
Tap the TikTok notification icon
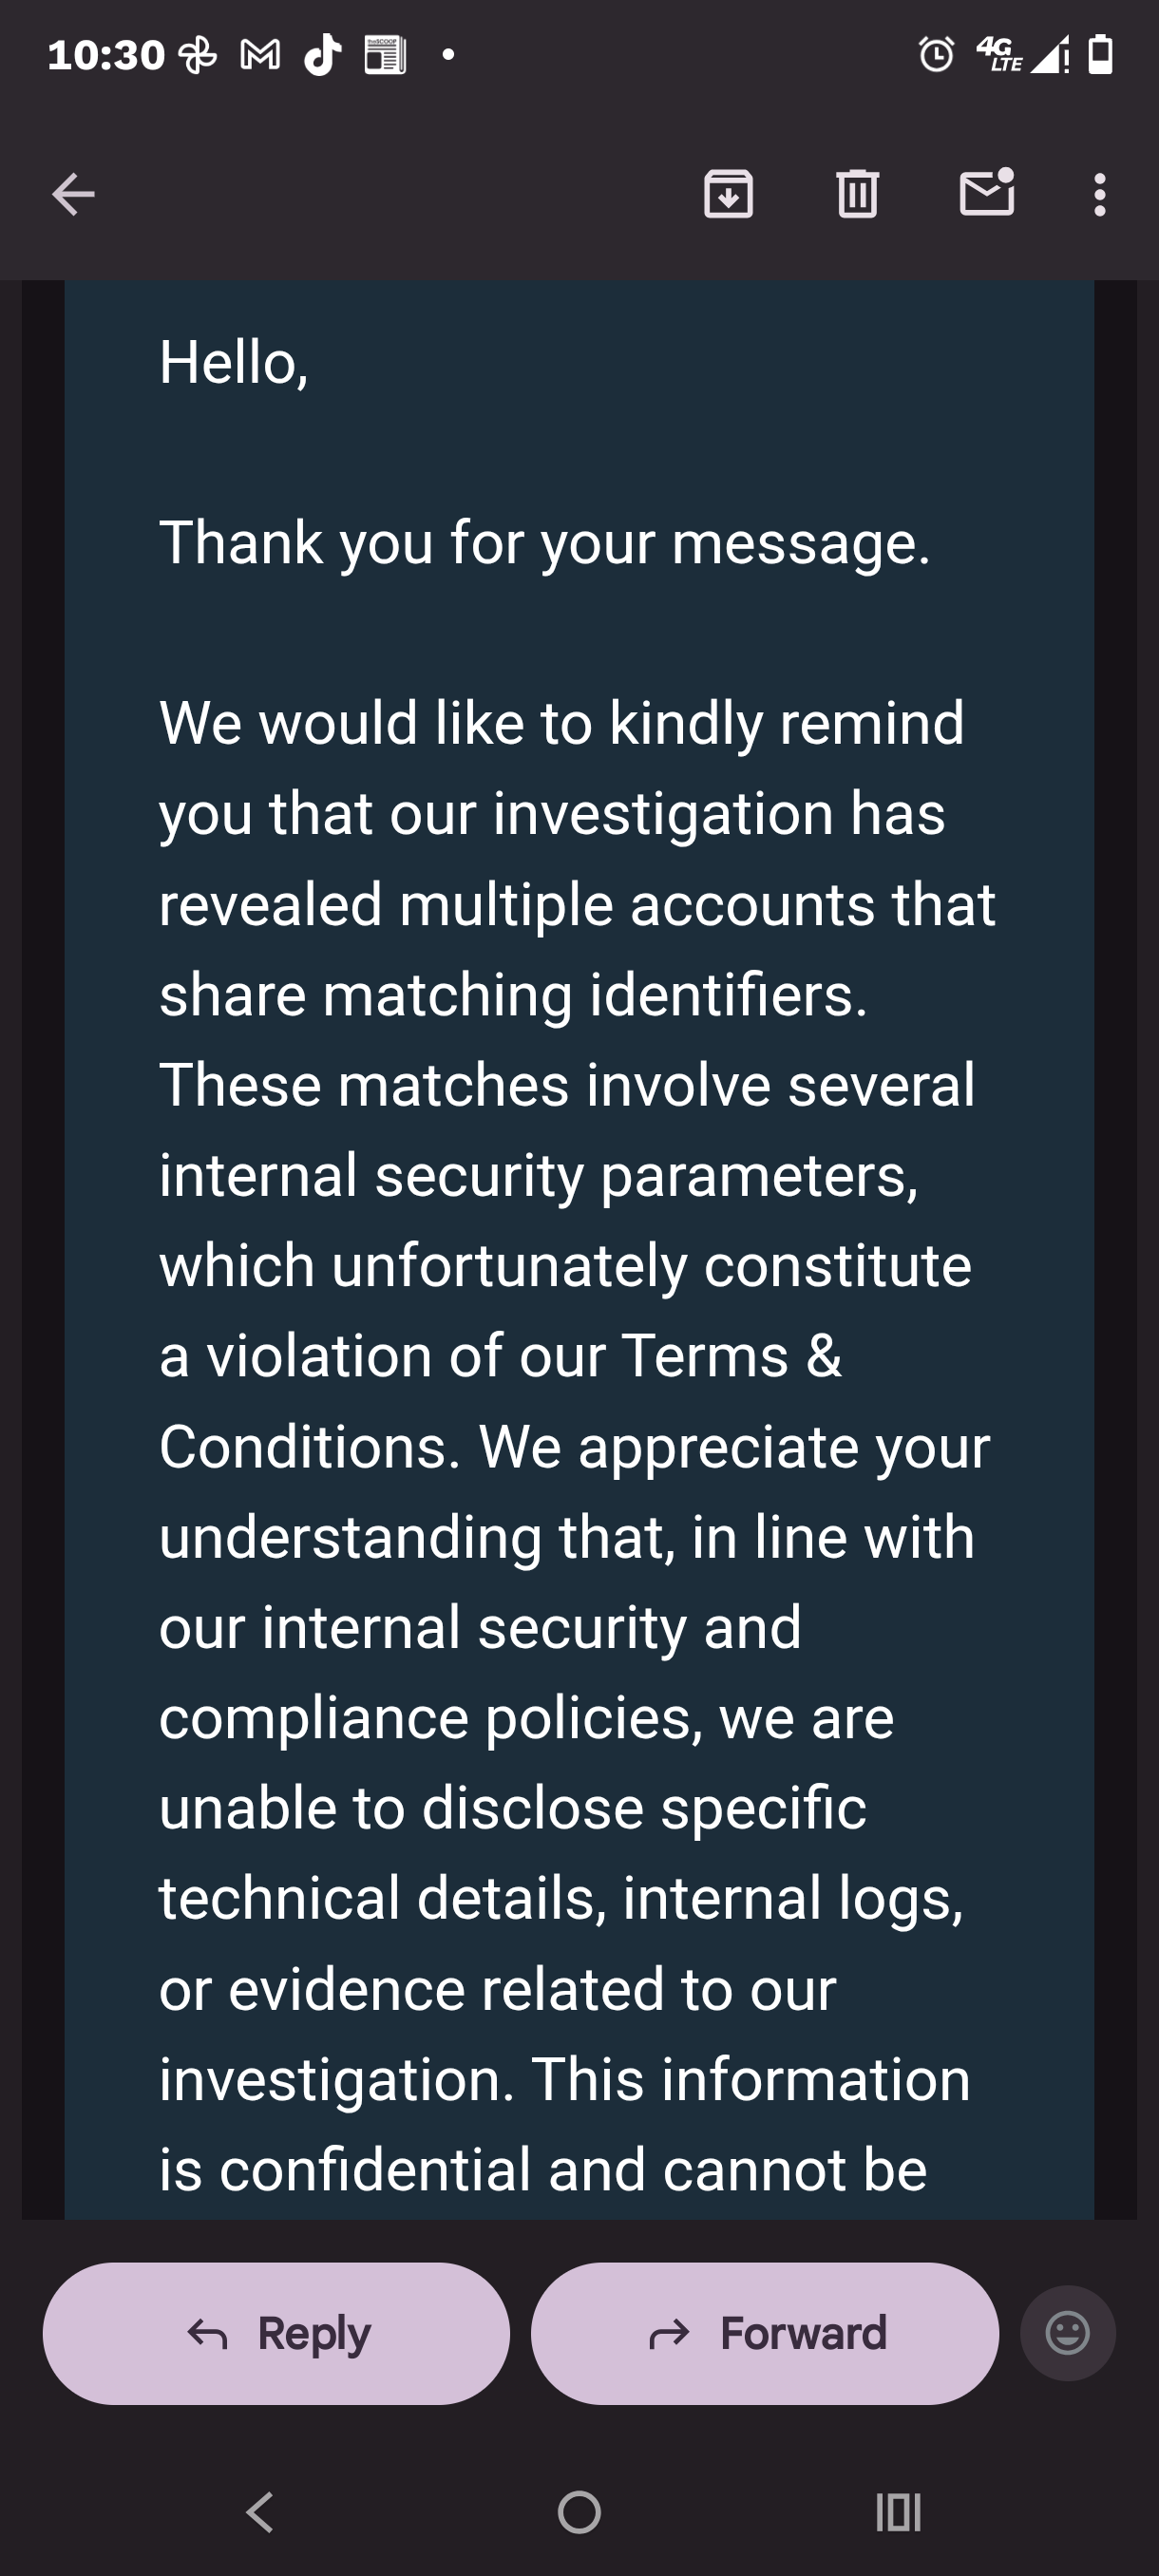coord(323,55)
